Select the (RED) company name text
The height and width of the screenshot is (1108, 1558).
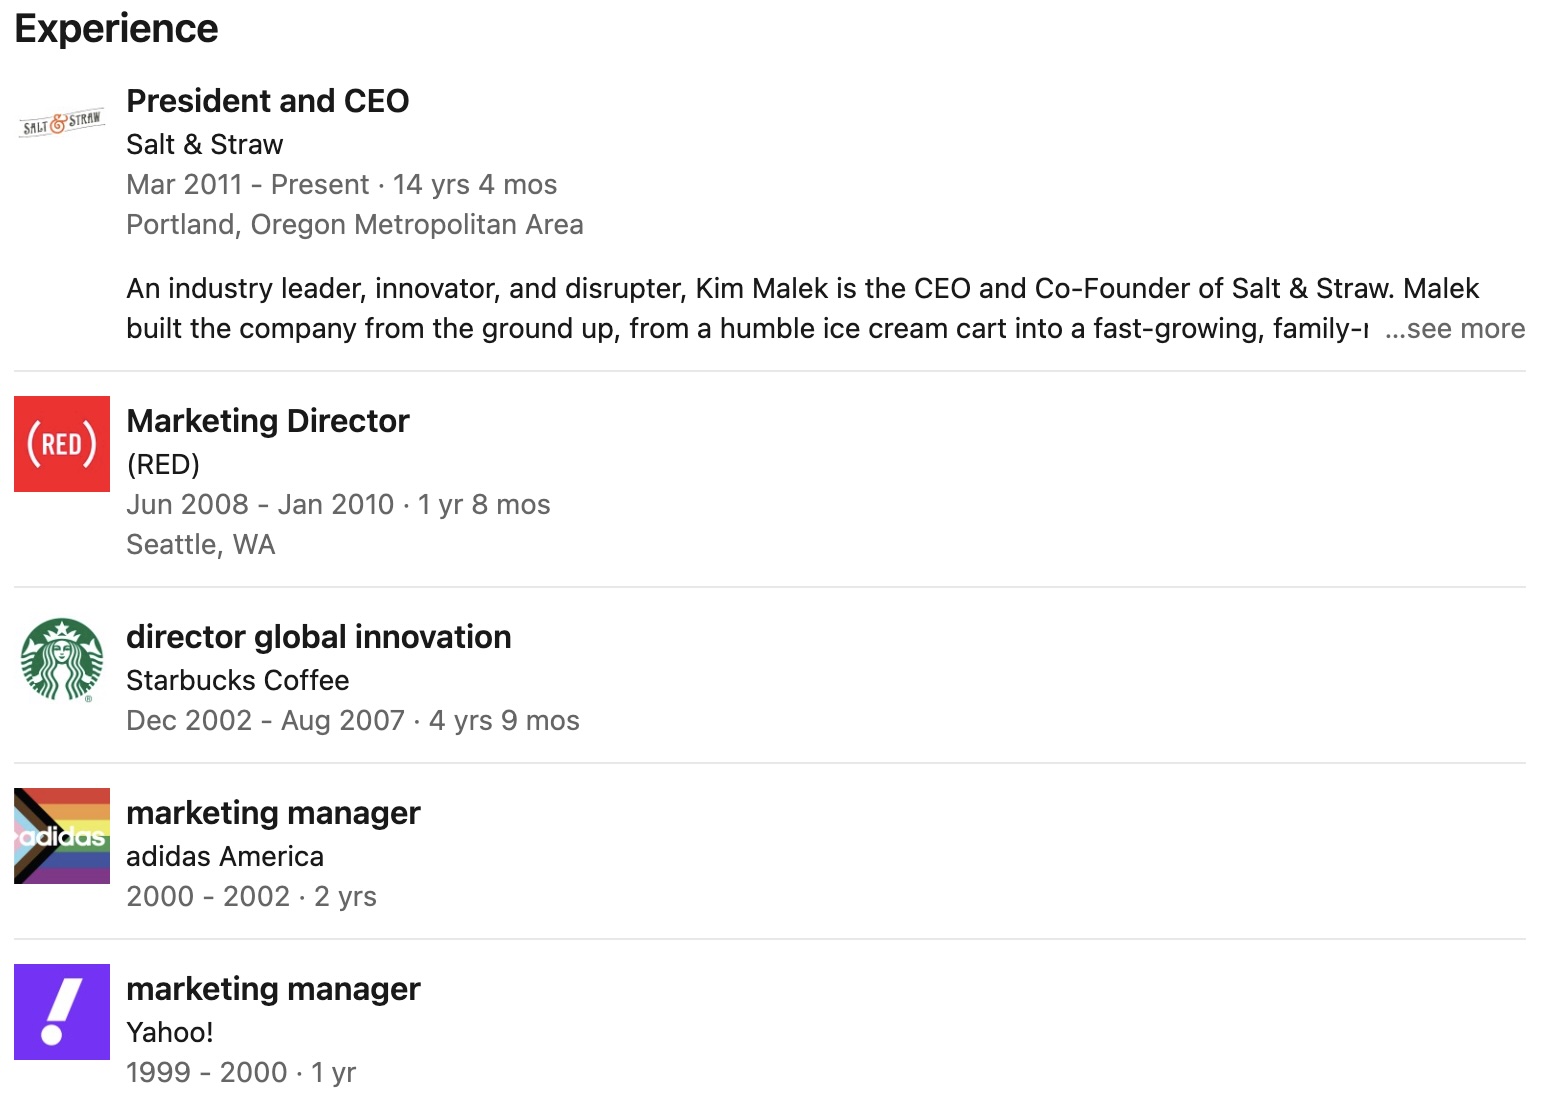tap(163, 465)
